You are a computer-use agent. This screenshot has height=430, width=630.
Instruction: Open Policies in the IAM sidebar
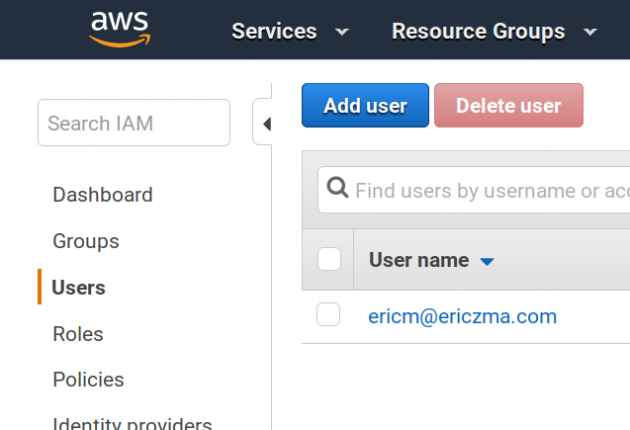point(88,380)
